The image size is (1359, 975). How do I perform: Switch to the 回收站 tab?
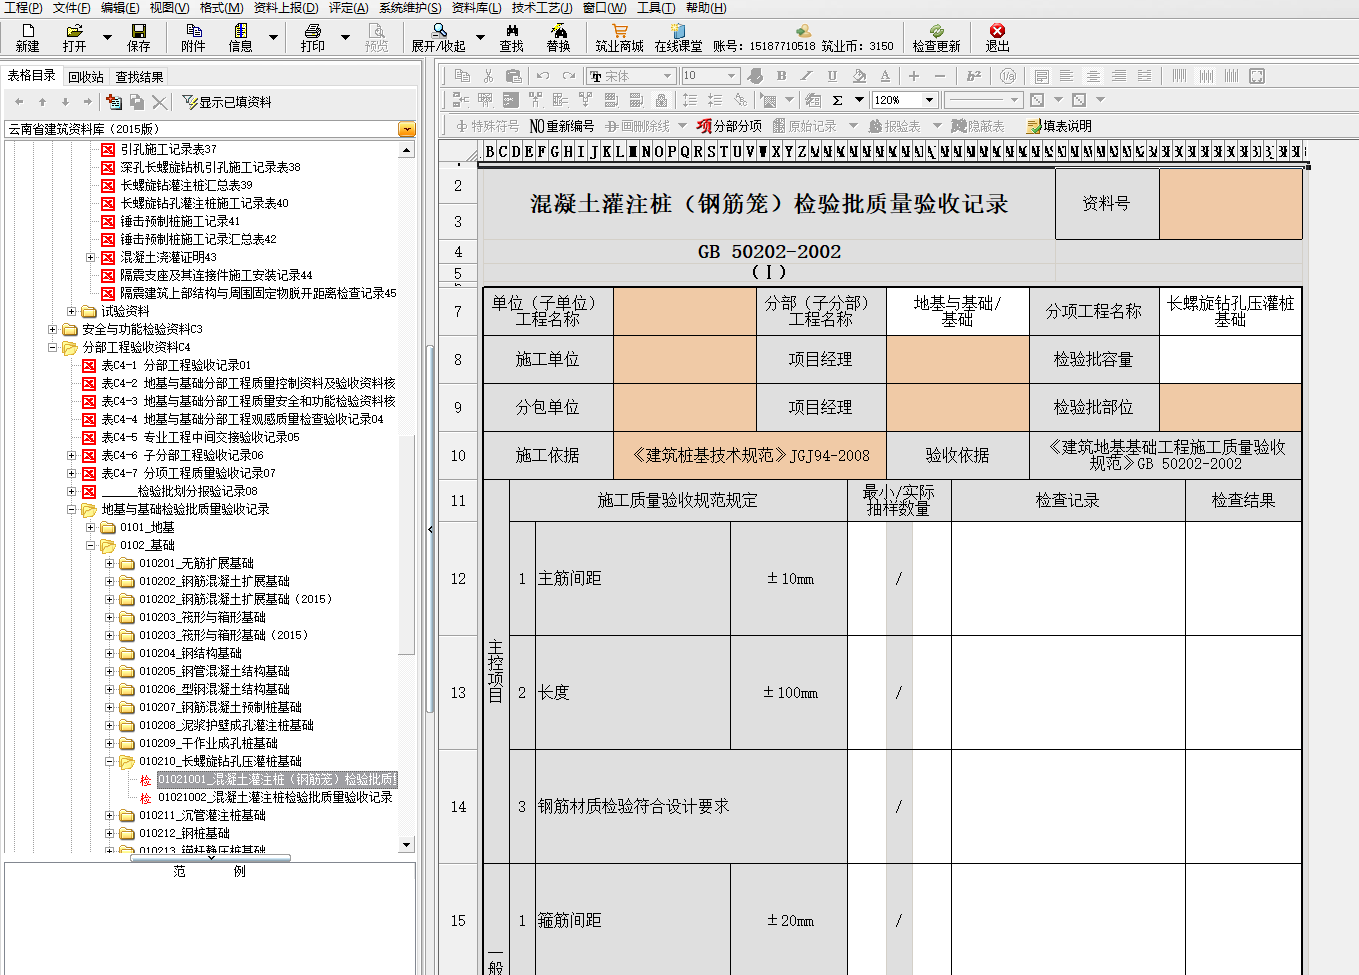86,77
